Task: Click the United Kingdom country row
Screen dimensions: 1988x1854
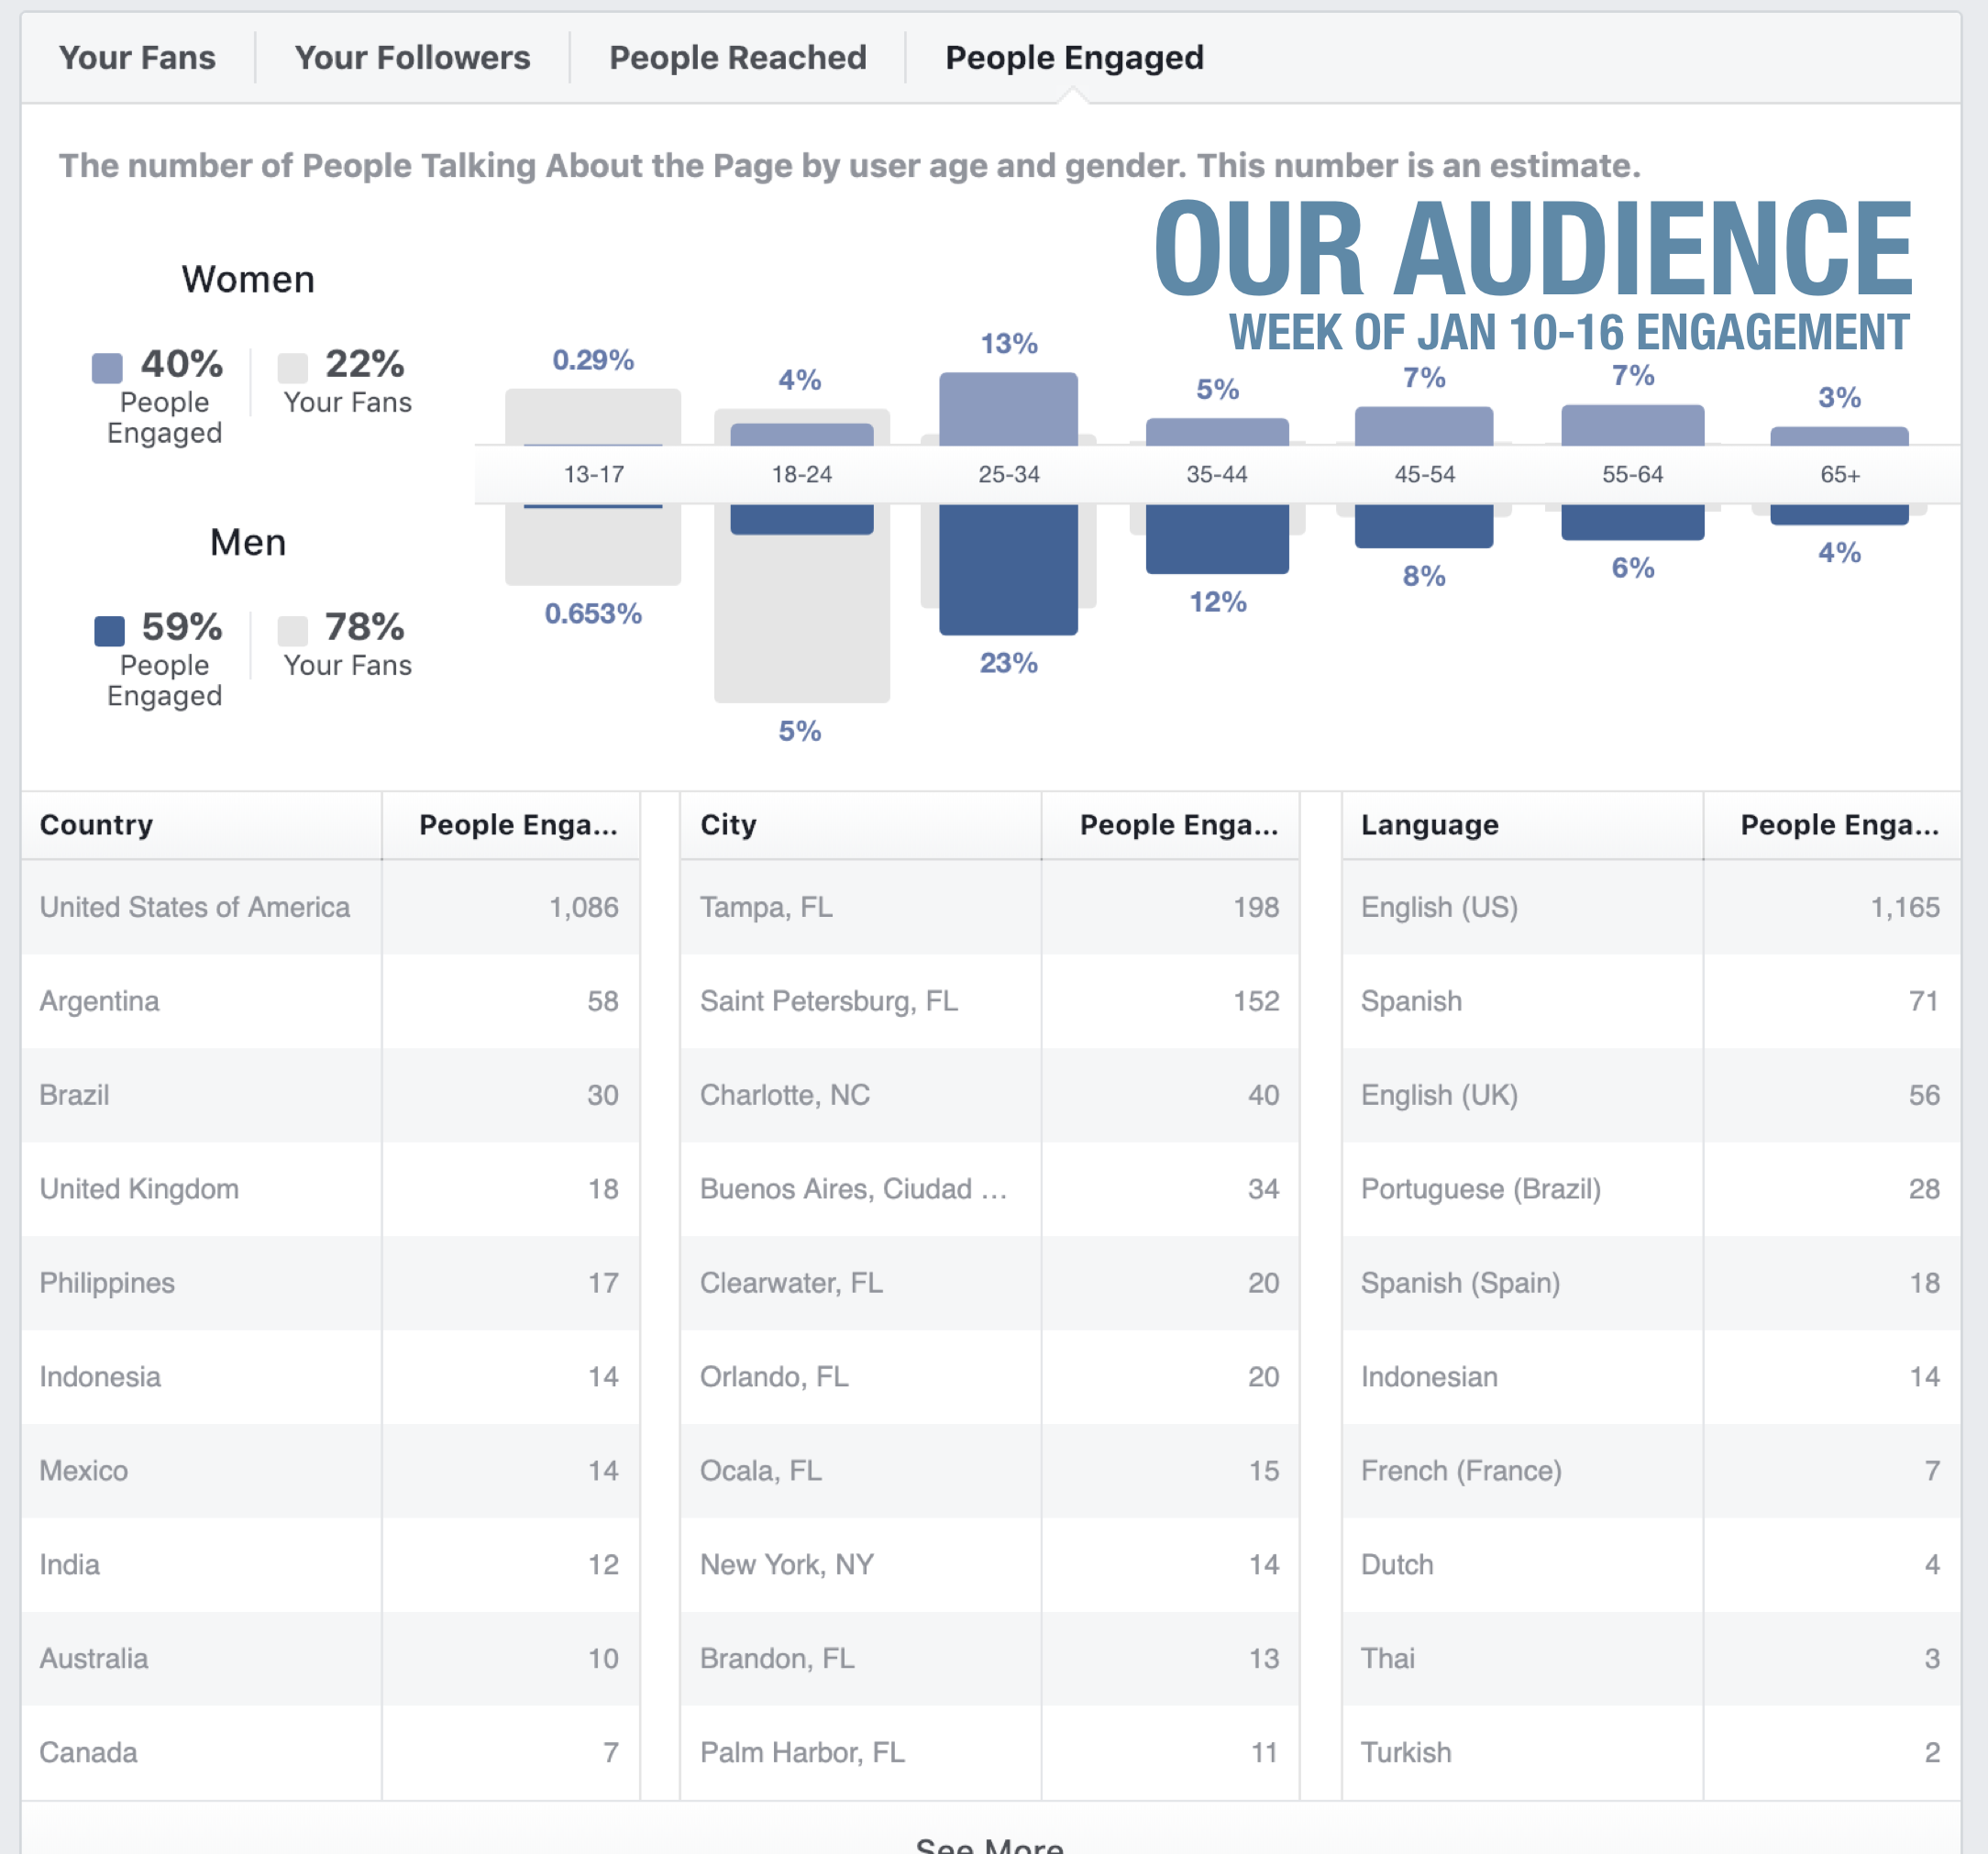Action: click(330, 1189)
